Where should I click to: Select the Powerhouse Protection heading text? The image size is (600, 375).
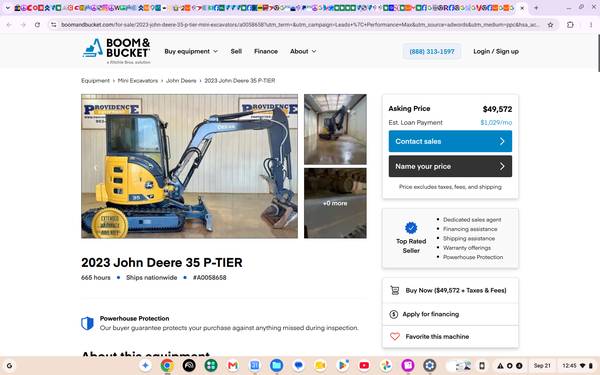(x=134, y=318)
